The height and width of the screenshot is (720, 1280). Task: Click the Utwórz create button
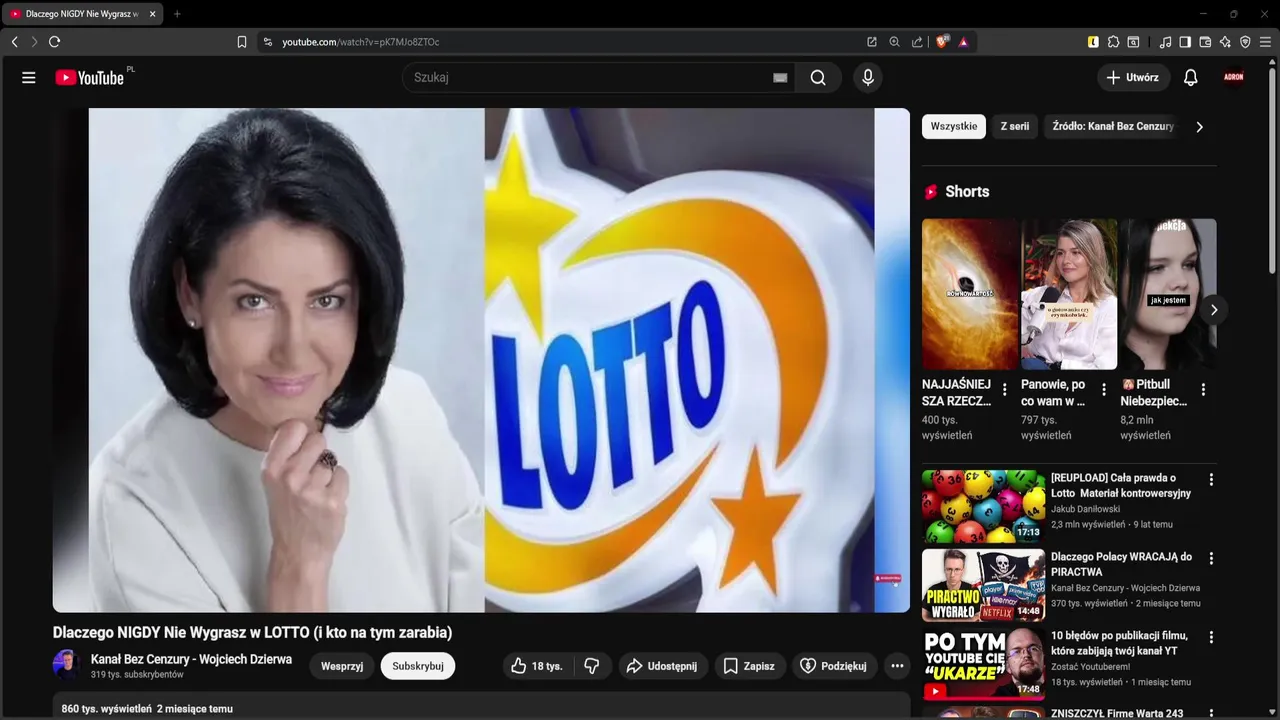[1133, 77]
